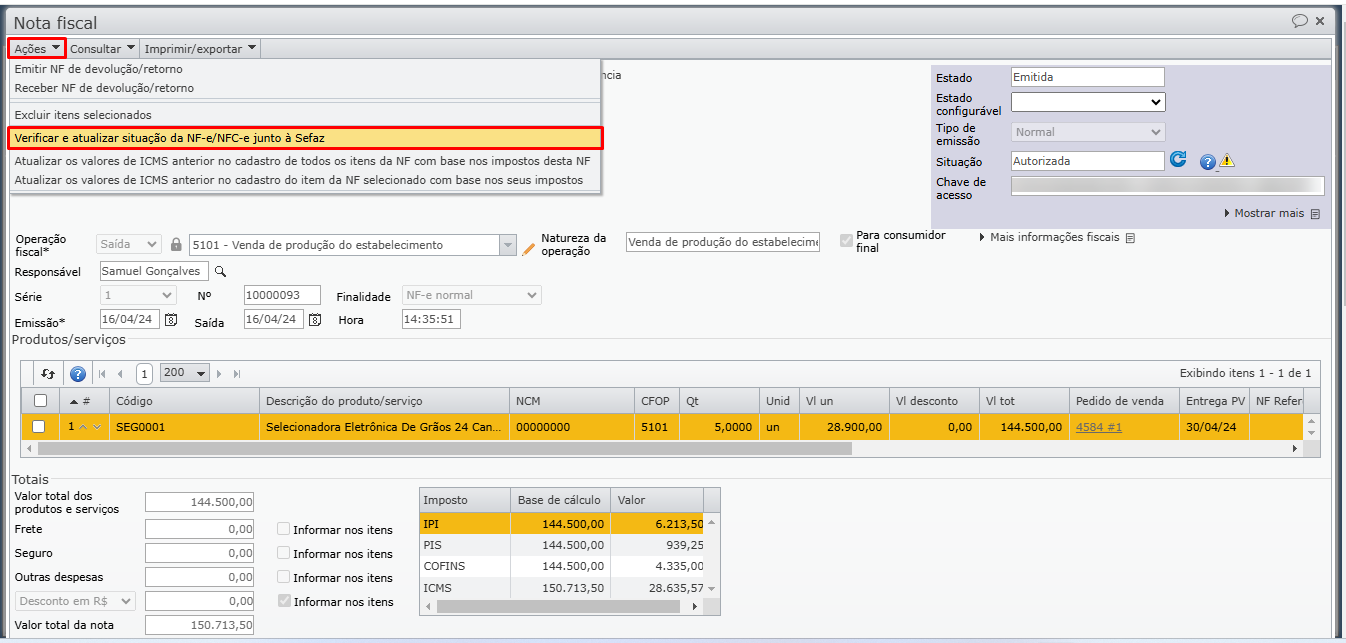Click the blue refresh icon beside Situação
The height and width of the screenshot is (643, 1346).
click(x=1178, y=160)
